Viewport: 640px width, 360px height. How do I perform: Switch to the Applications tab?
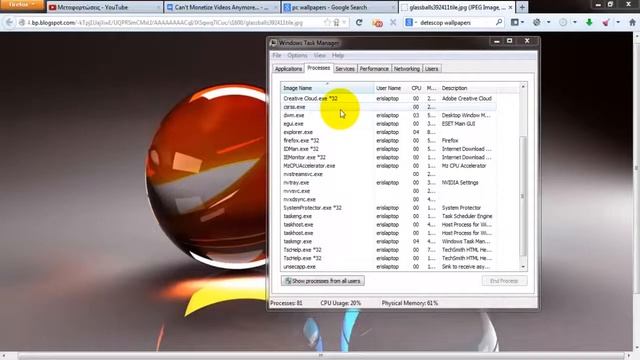pos(288,69)
